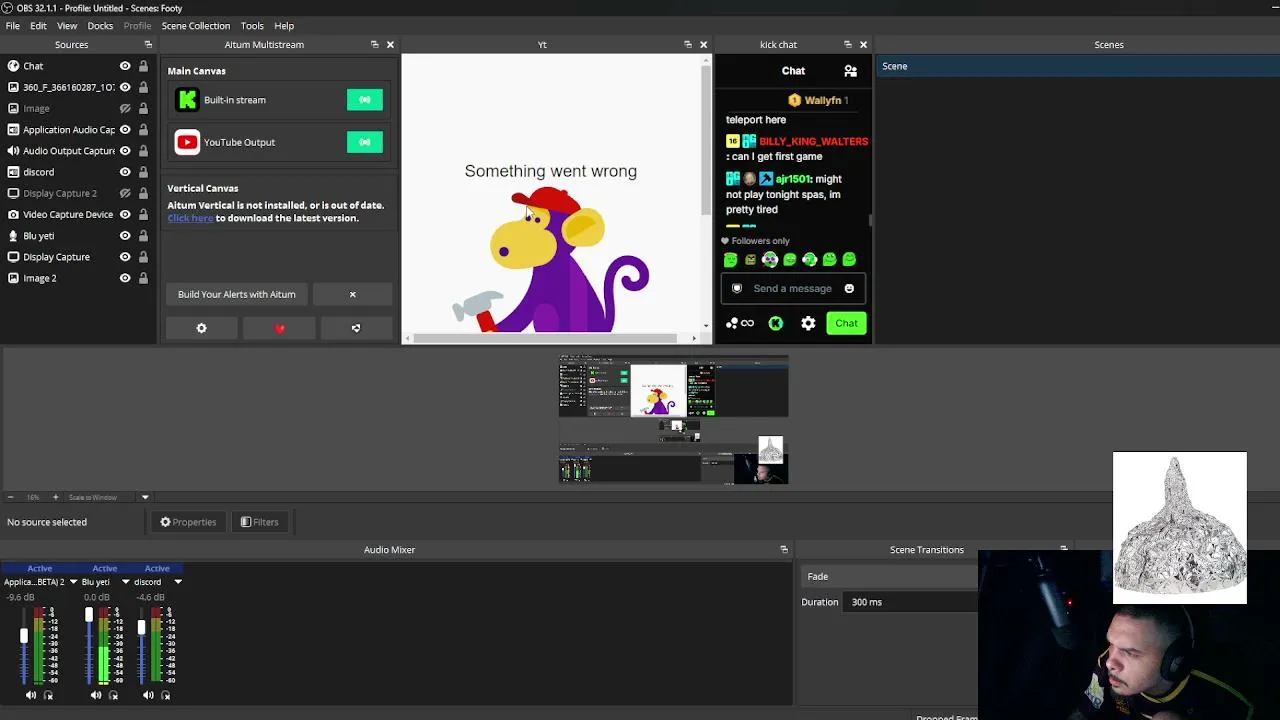Click the YouTube logo next to YouTube Output

[187, 142]
